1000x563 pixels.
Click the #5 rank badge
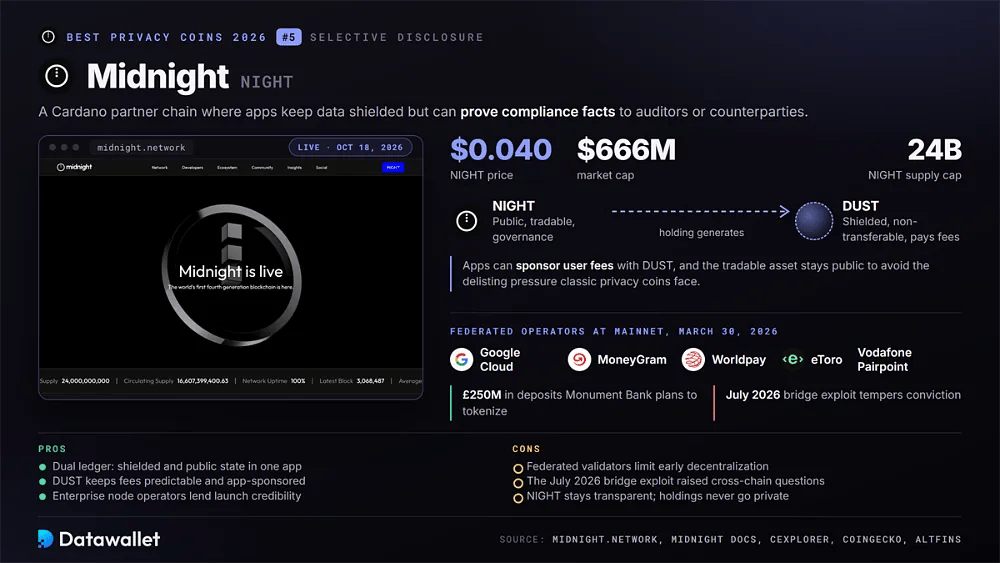(x=288, y=37)
